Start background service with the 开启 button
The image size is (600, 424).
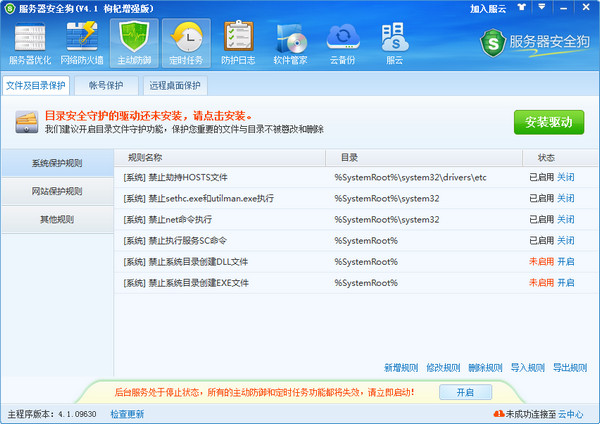465,392
